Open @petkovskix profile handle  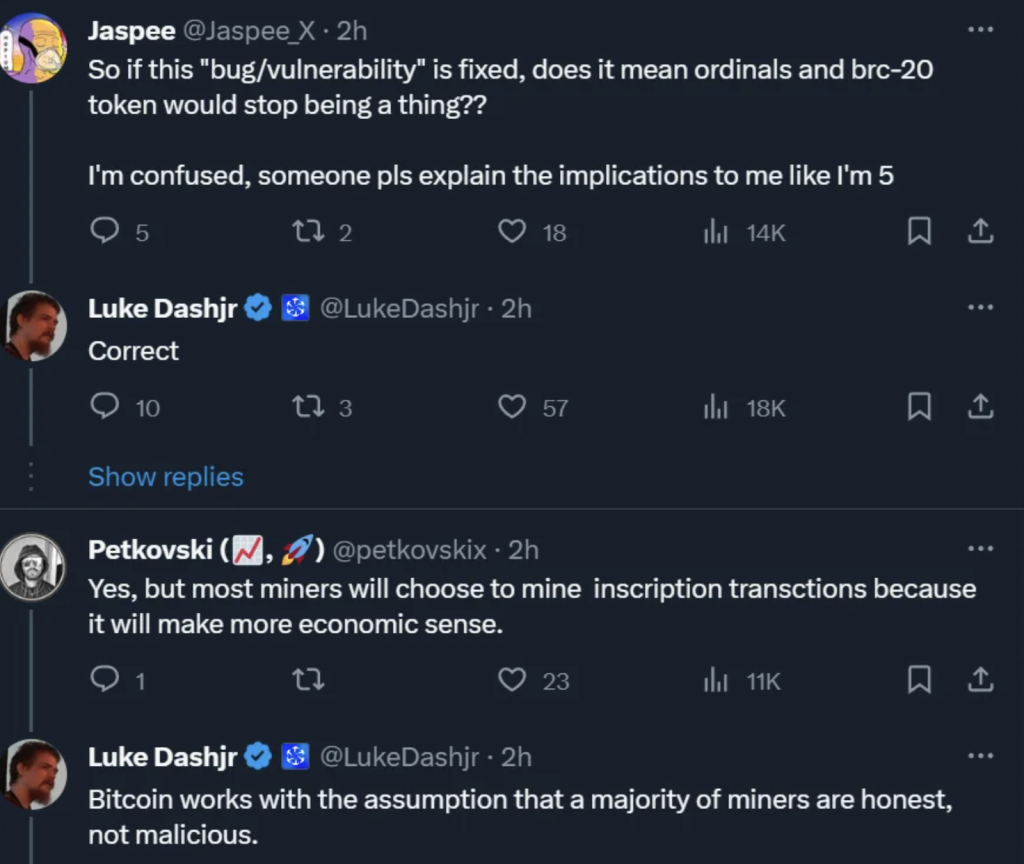click(x=409, y=550)
